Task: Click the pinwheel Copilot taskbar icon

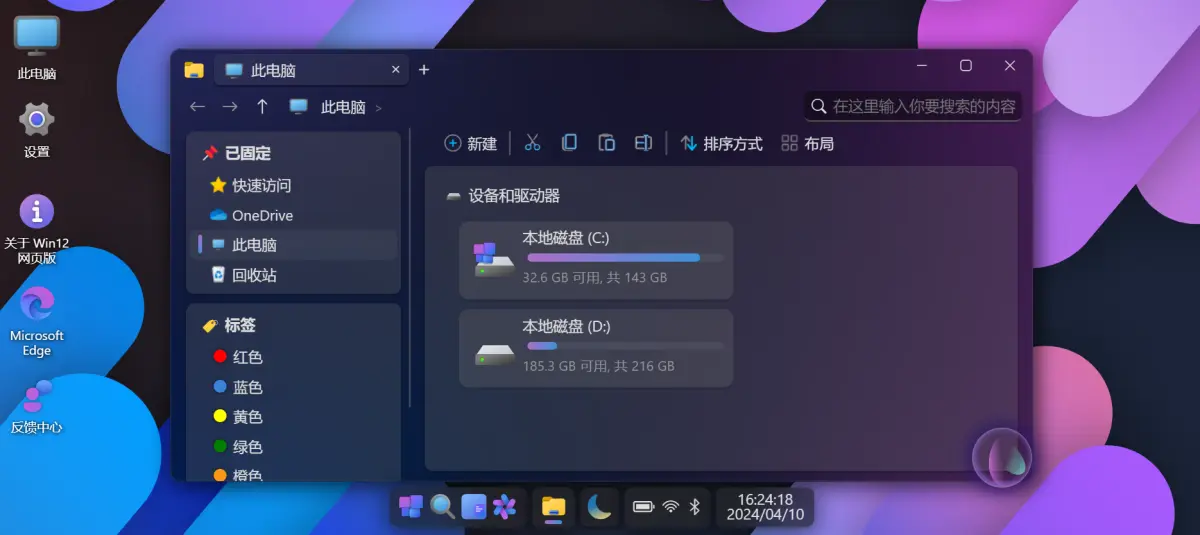Action: pos(505,507)
